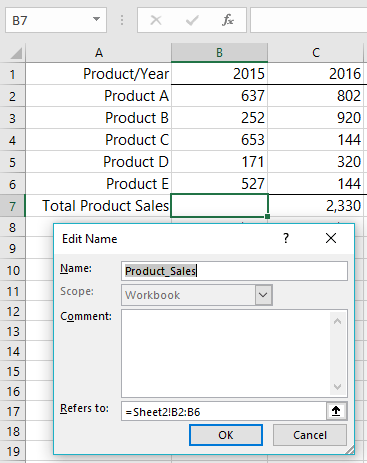Click the Edit Name help question mark

[286, 238]
